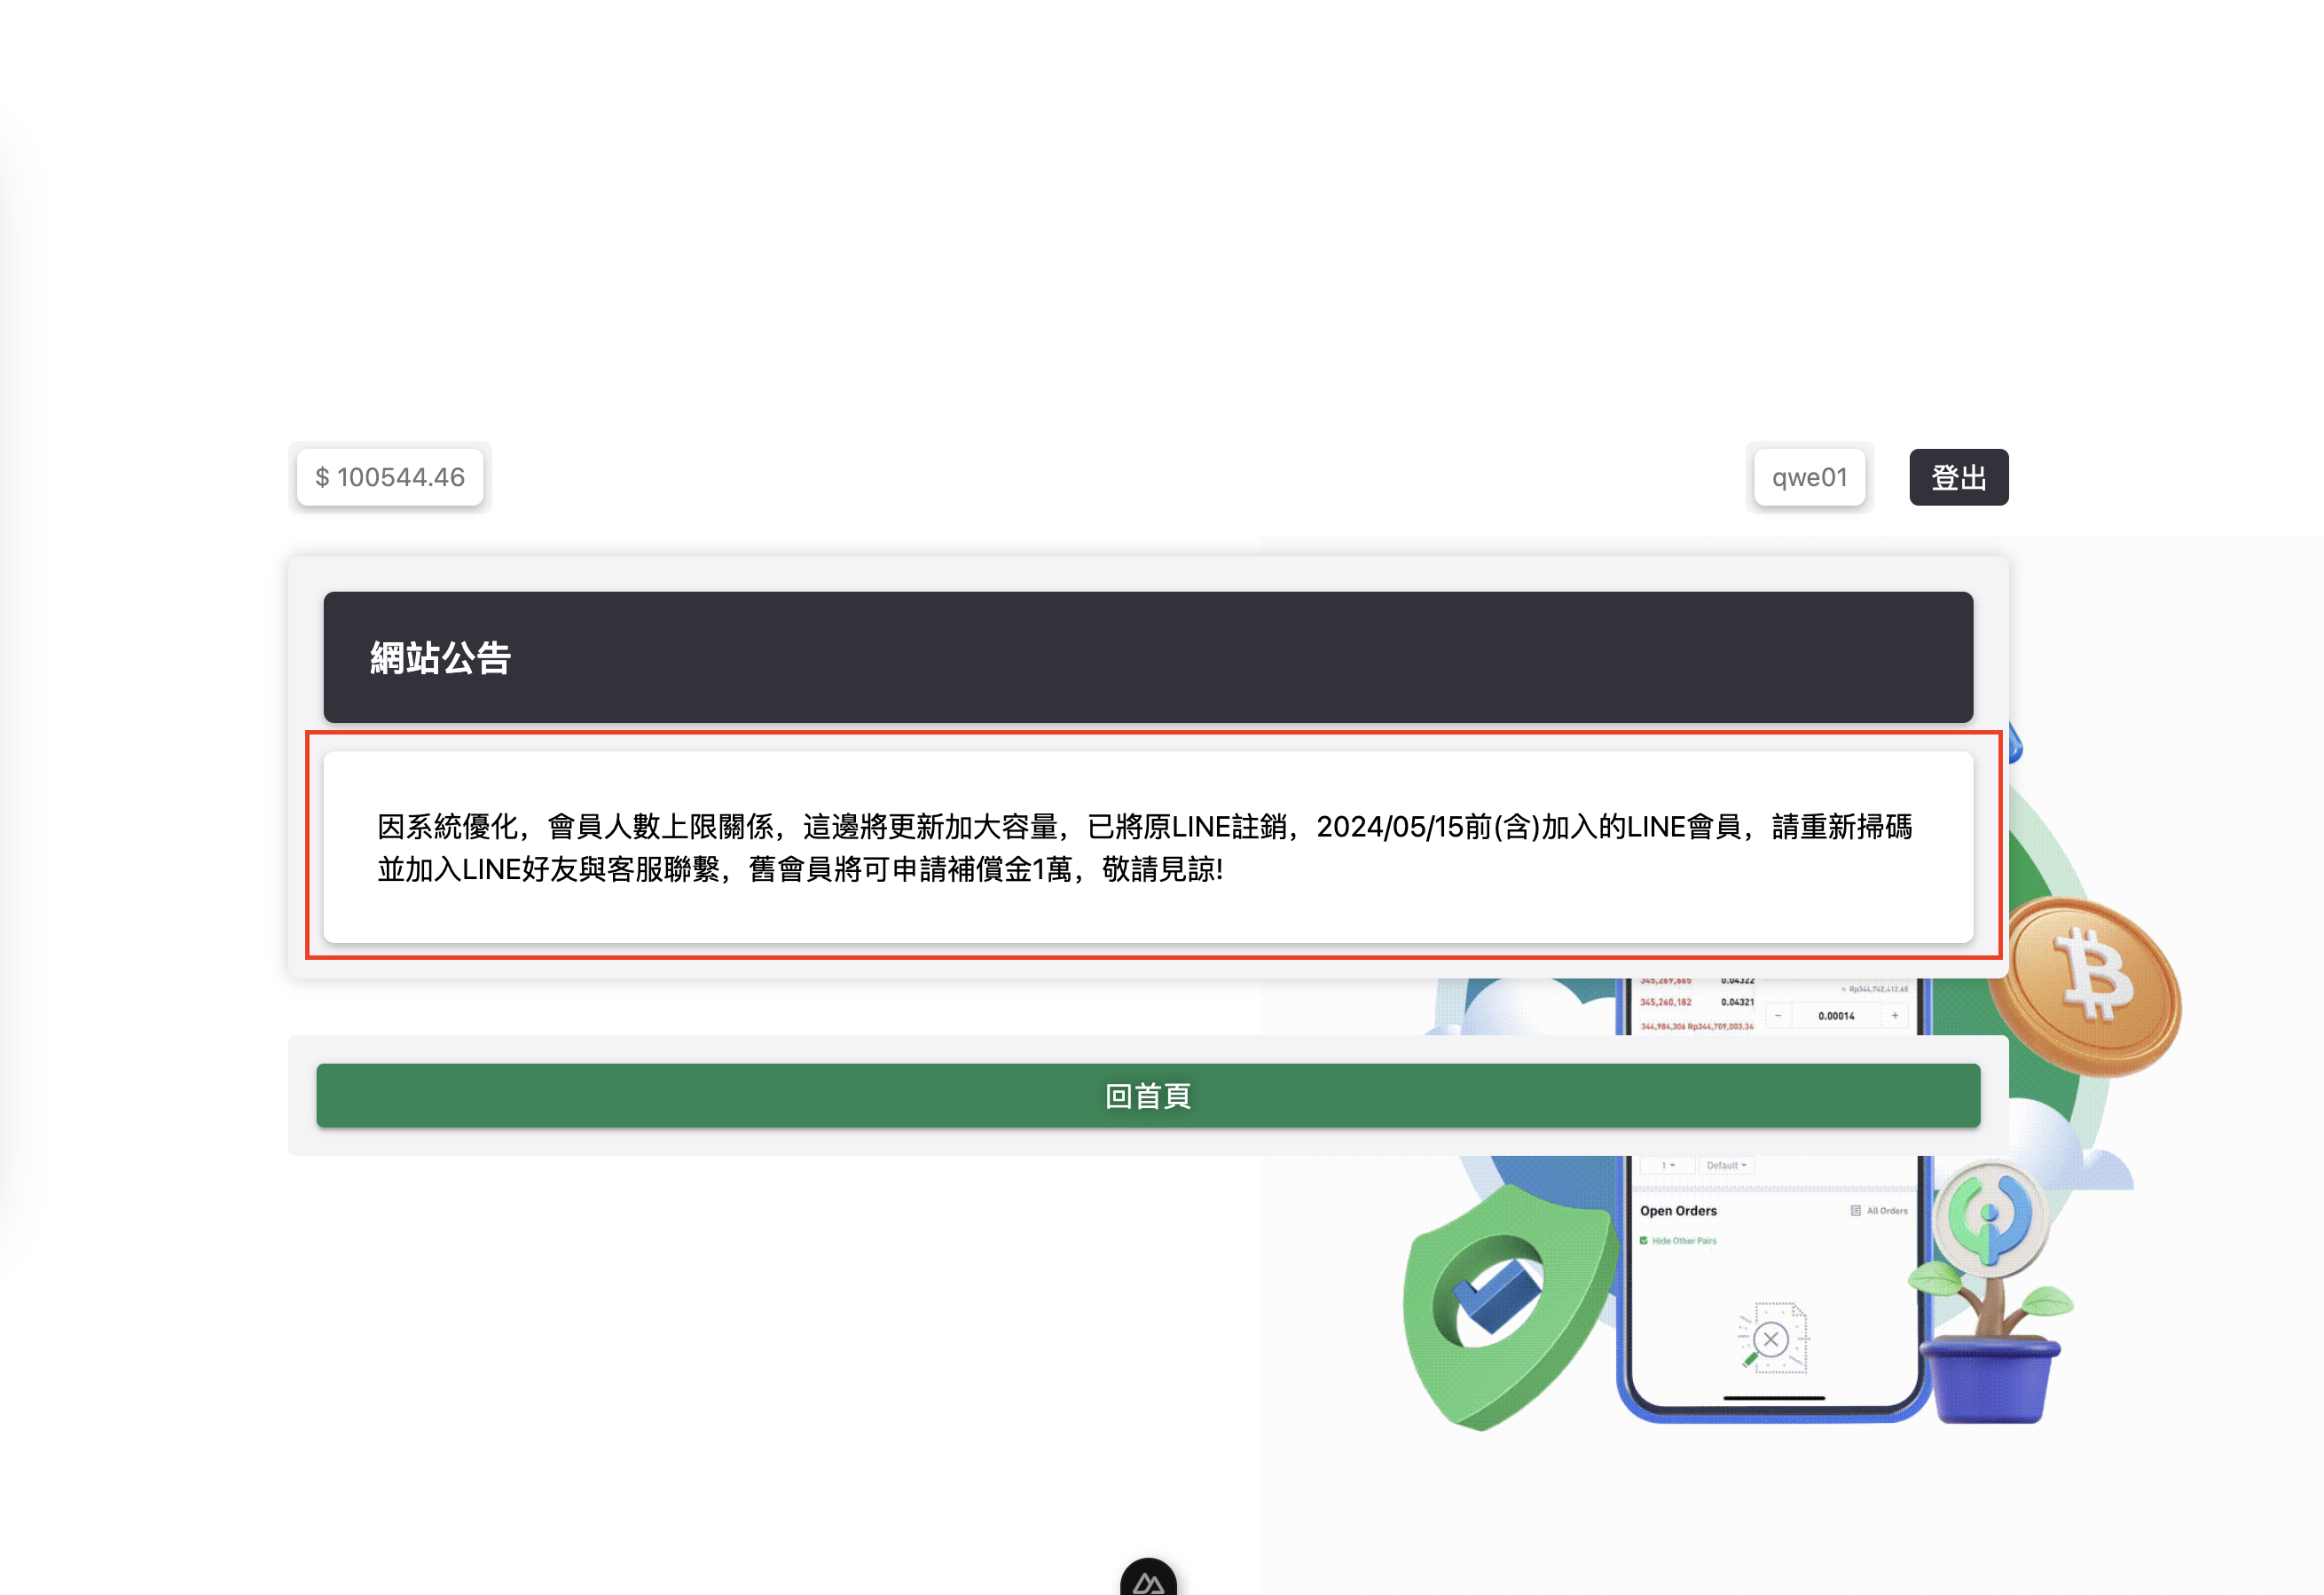2324x1595 pixels.
Task: Click the 0.00014 amount field
Action: [x=1835, y=1016]
